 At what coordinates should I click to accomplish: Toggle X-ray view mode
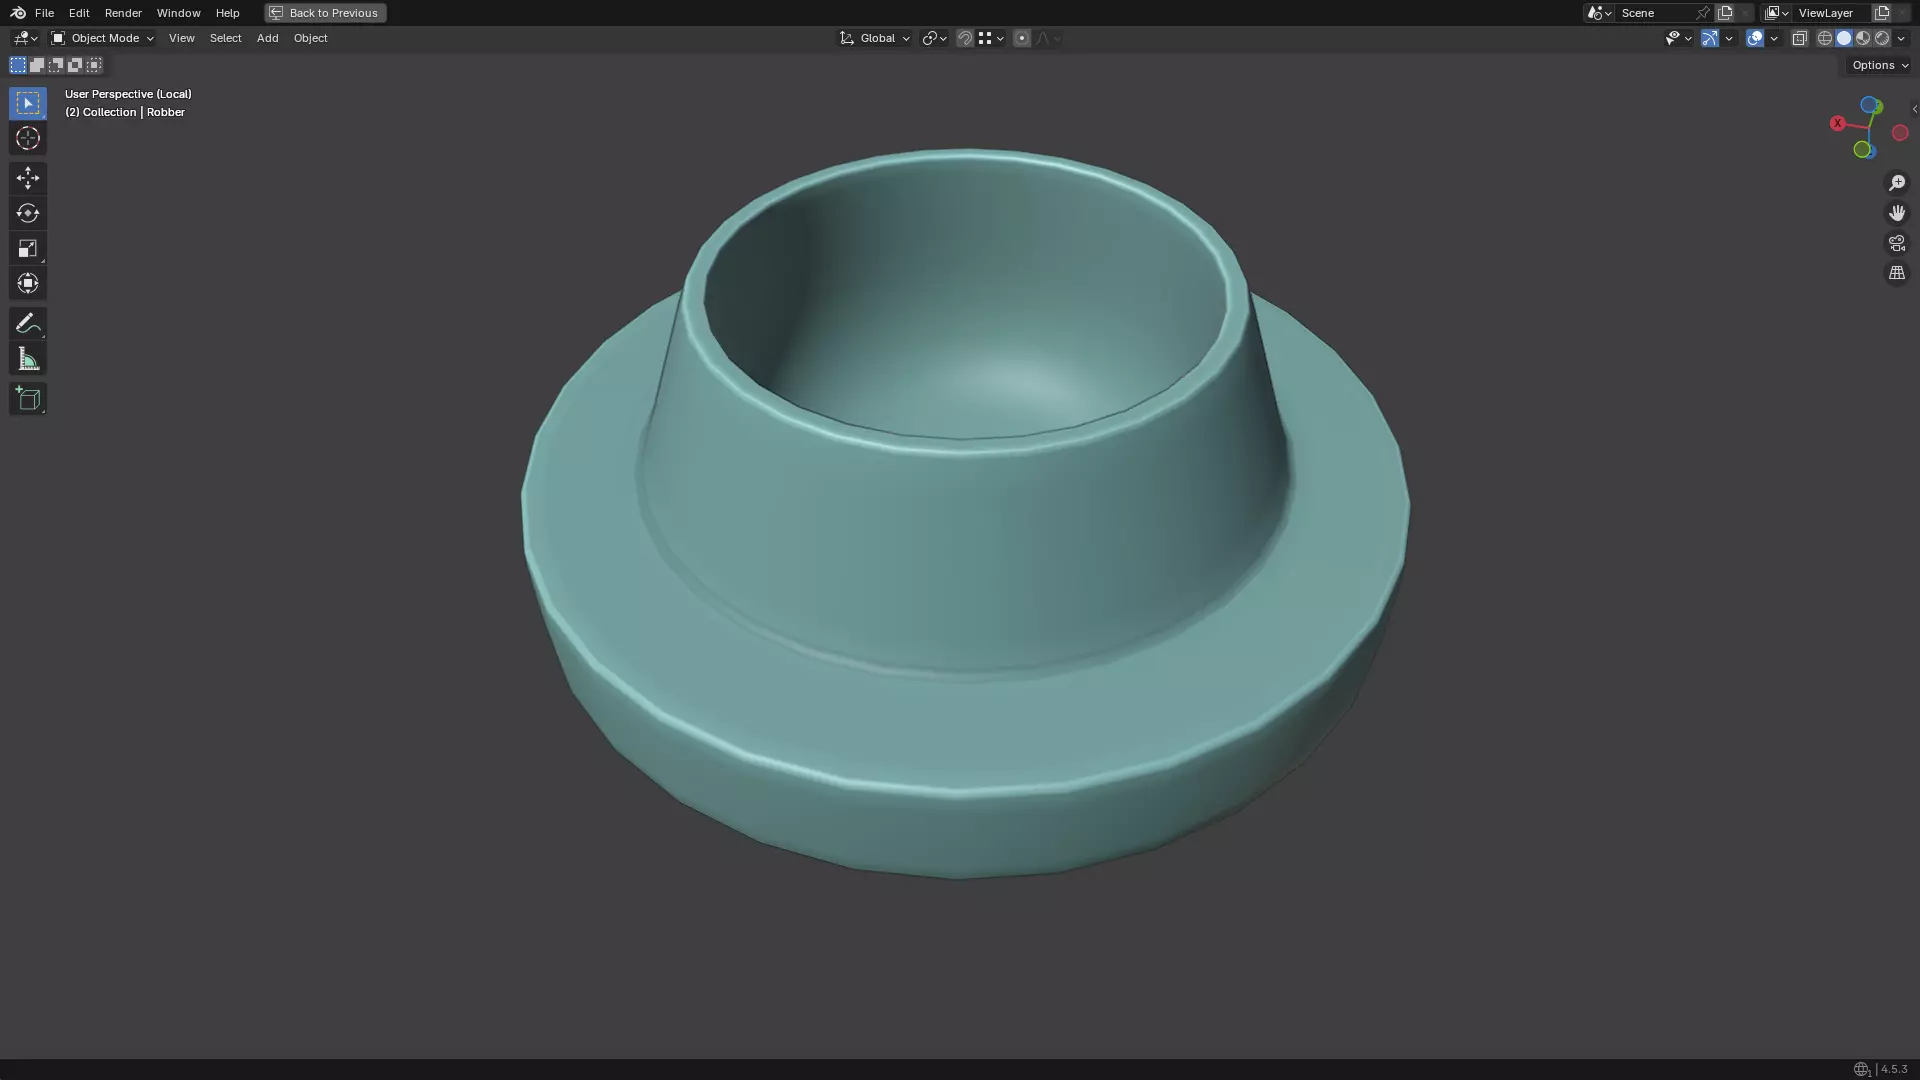[x=1799, y=38]
